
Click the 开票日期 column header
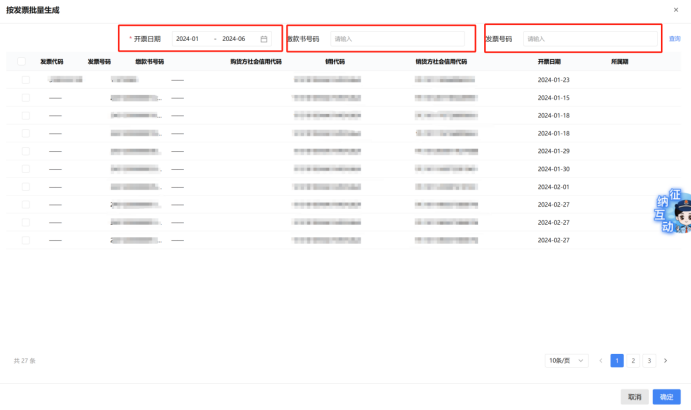pos(549,62)
